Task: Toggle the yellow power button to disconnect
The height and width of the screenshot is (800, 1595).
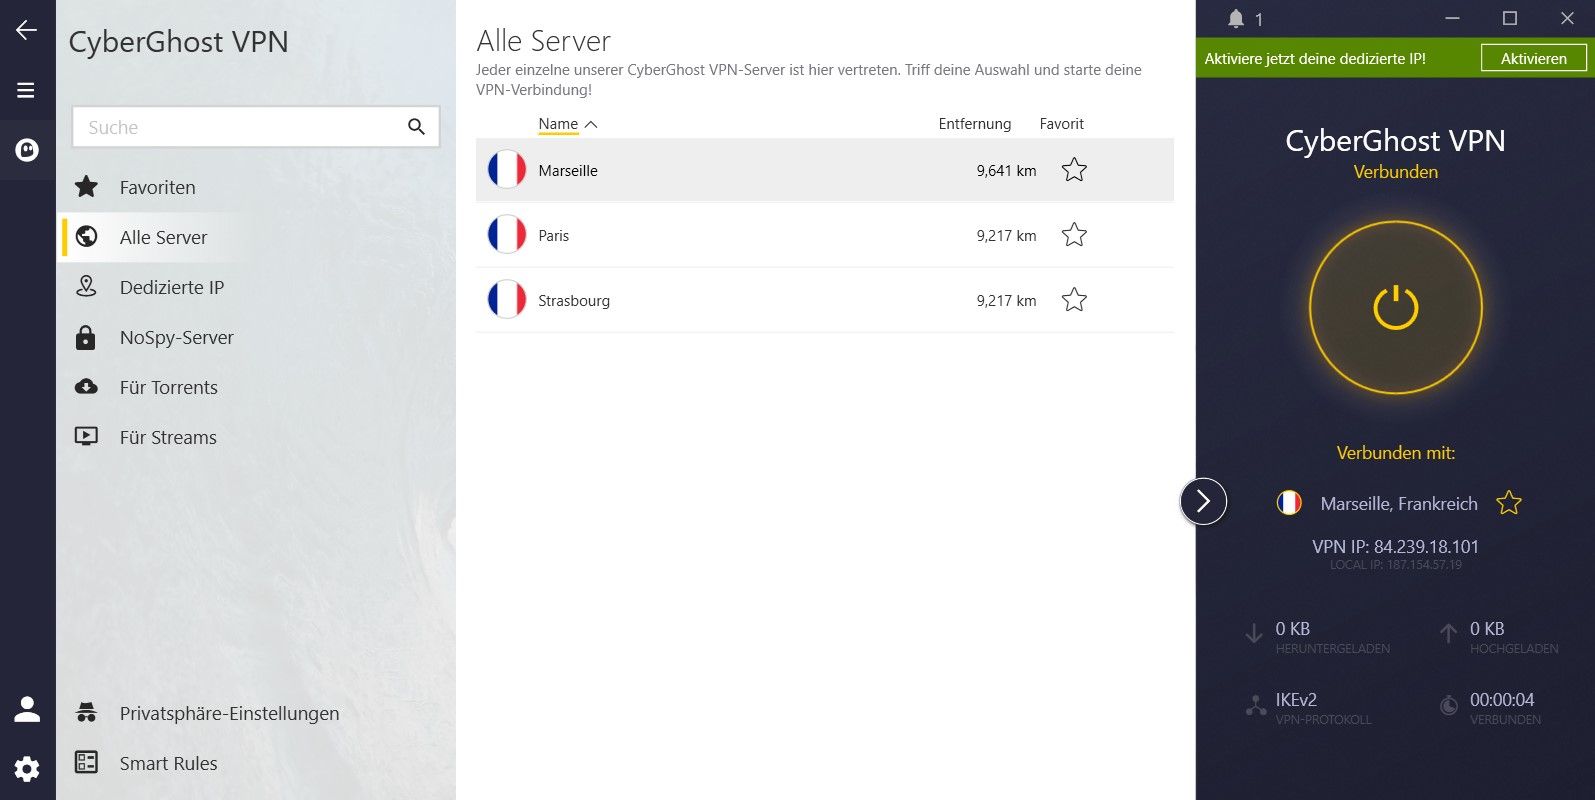Action: click(1396, 307)
